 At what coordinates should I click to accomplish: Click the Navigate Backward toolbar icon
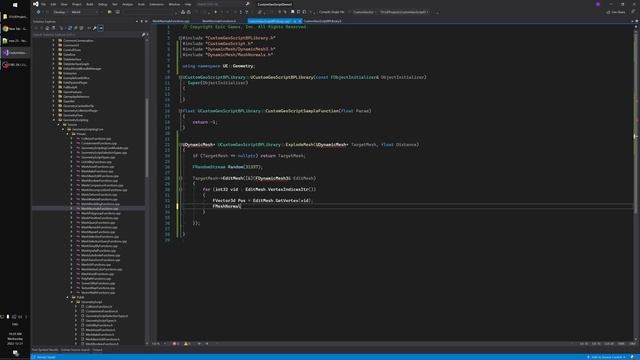pyautogui.click(x=38, y=12)
